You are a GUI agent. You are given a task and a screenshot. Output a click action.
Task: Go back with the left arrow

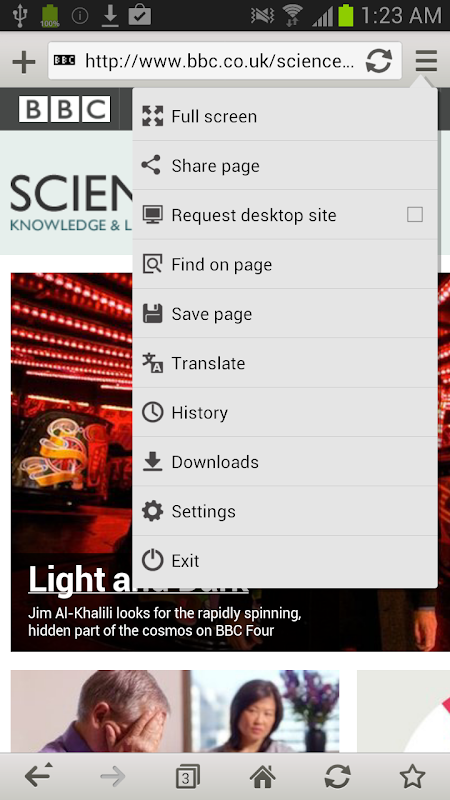coord(38,777)
